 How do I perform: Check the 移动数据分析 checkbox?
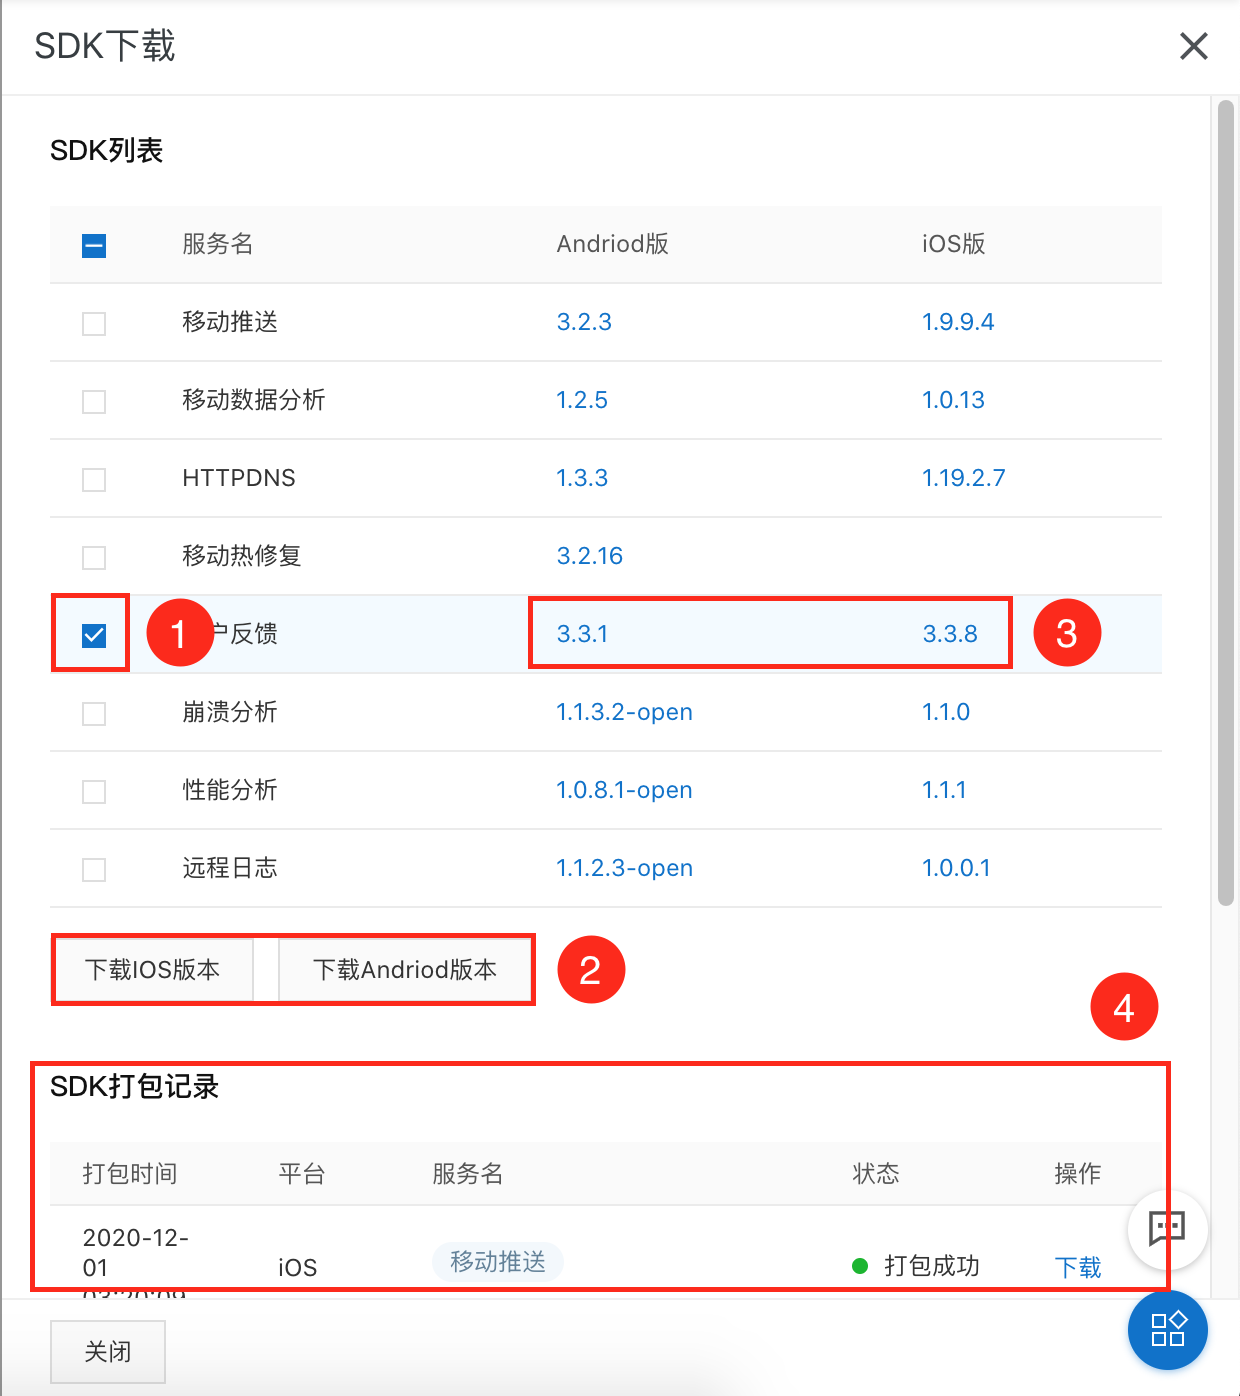coord(94,401)
